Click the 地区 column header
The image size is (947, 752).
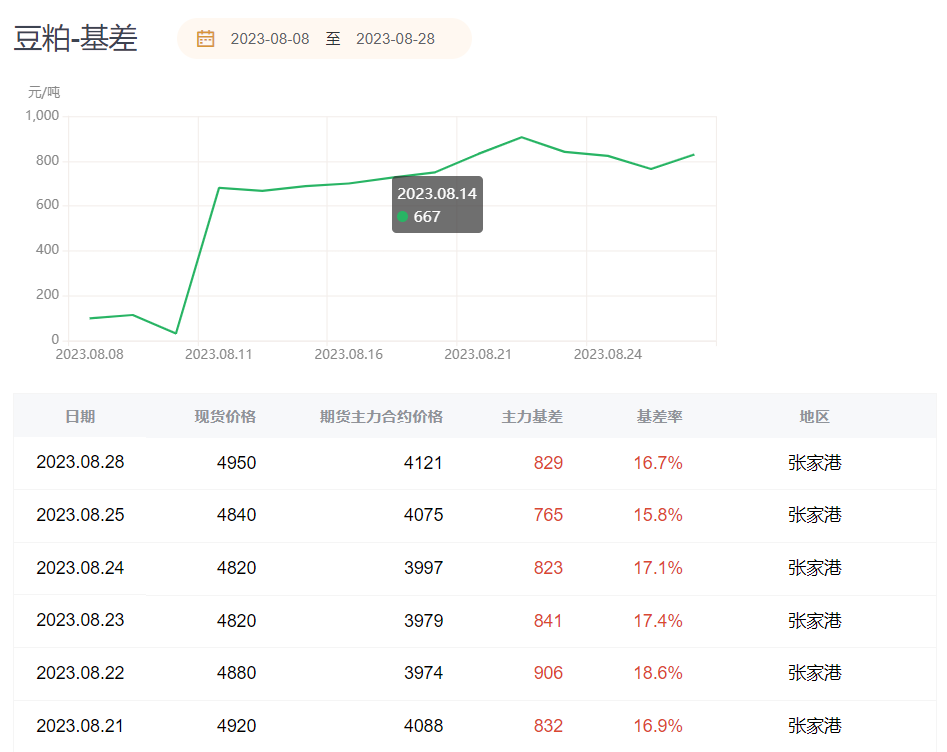pyautogui.click(x=814, y=416)
